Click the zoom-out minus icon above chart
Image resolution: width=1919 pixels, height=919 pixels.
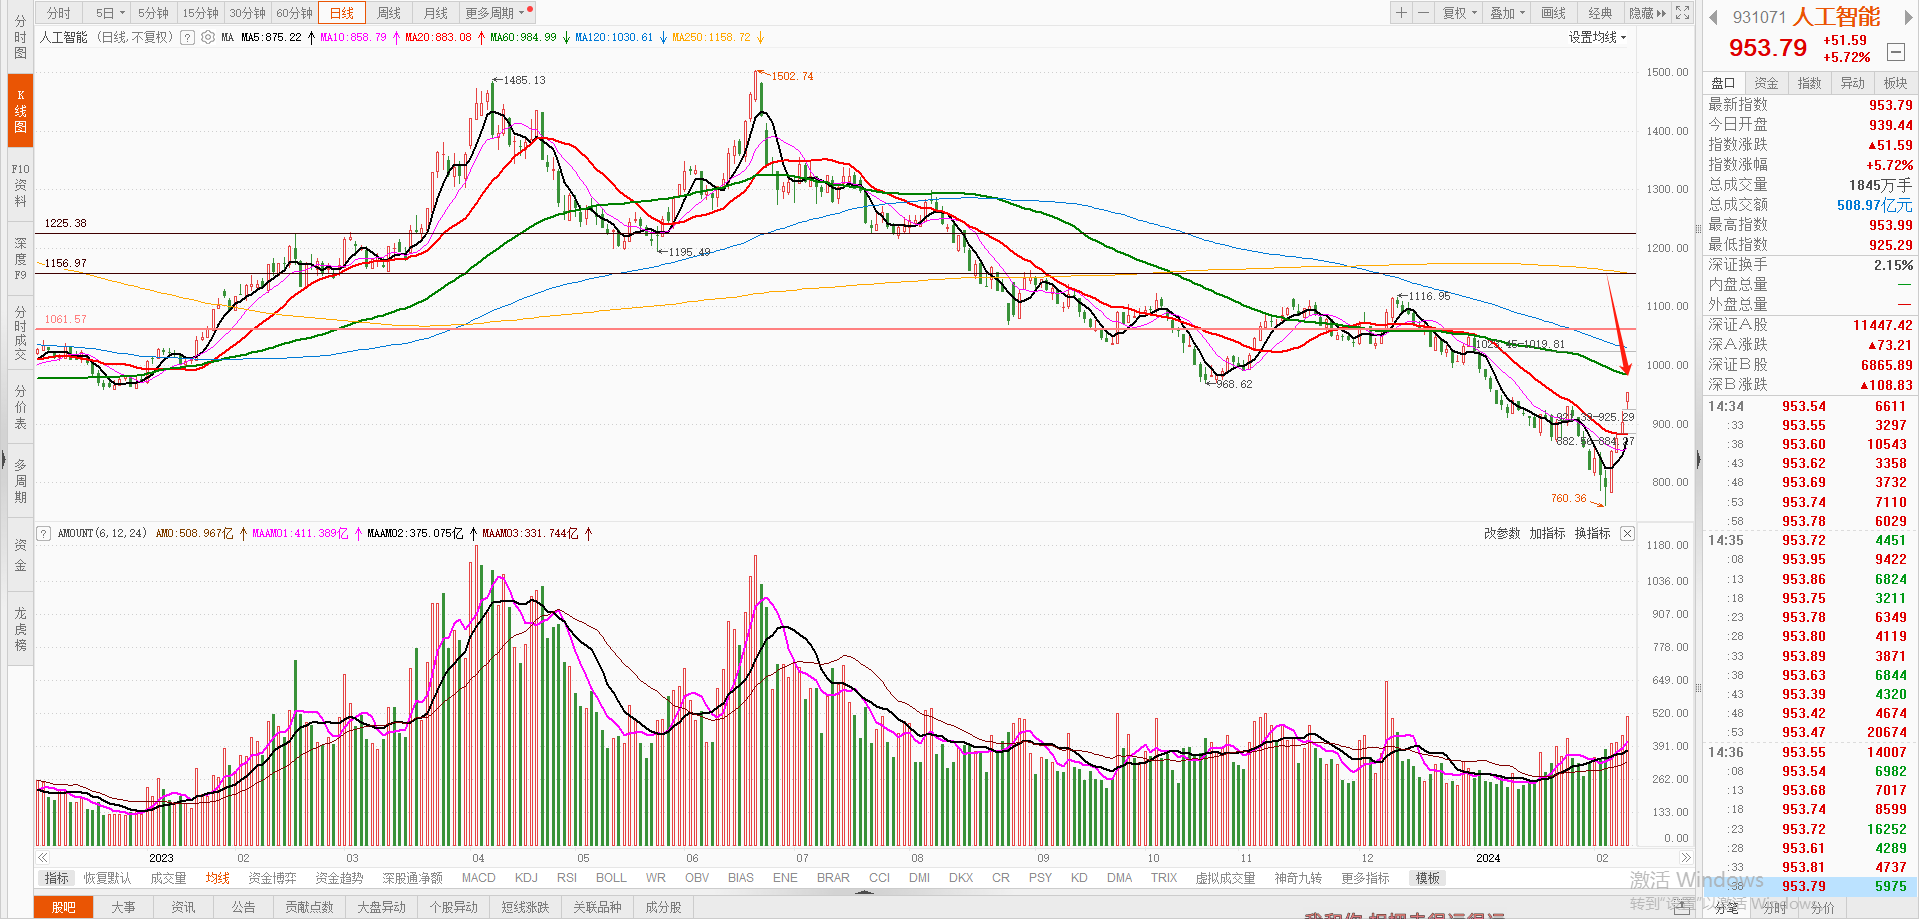click(x=1423, y=13)
